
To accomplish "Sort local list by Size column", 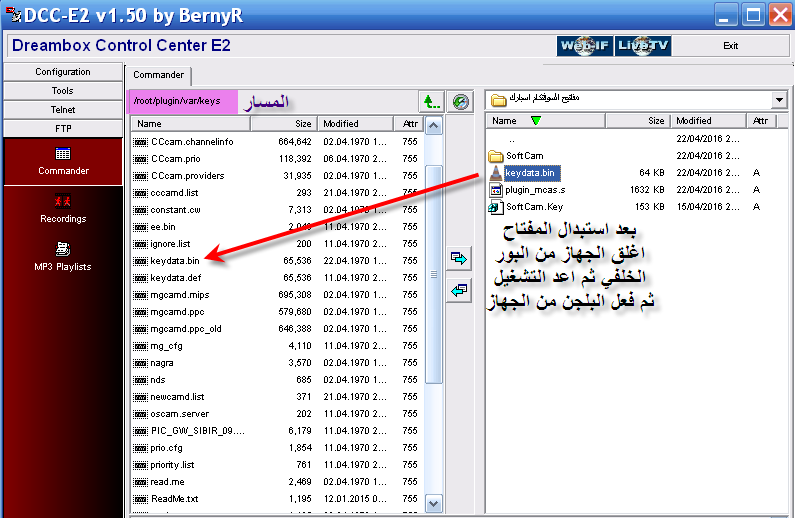I will pos(637,121).
